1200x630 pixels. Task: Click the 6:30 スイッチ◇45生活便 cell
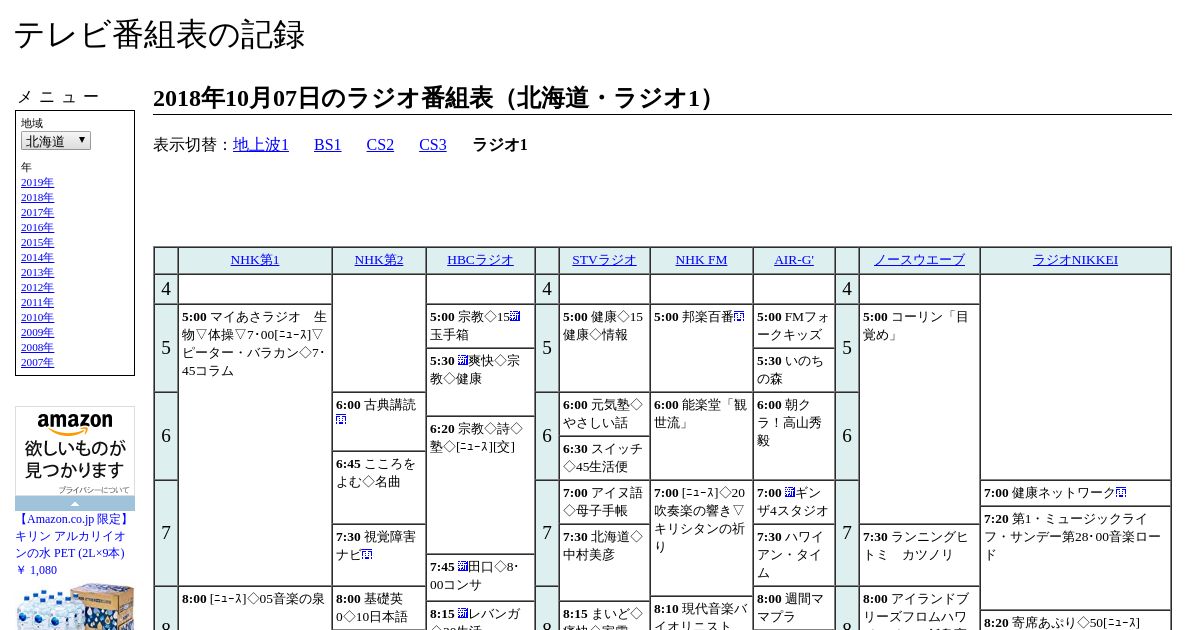click(x=604, y=458)
